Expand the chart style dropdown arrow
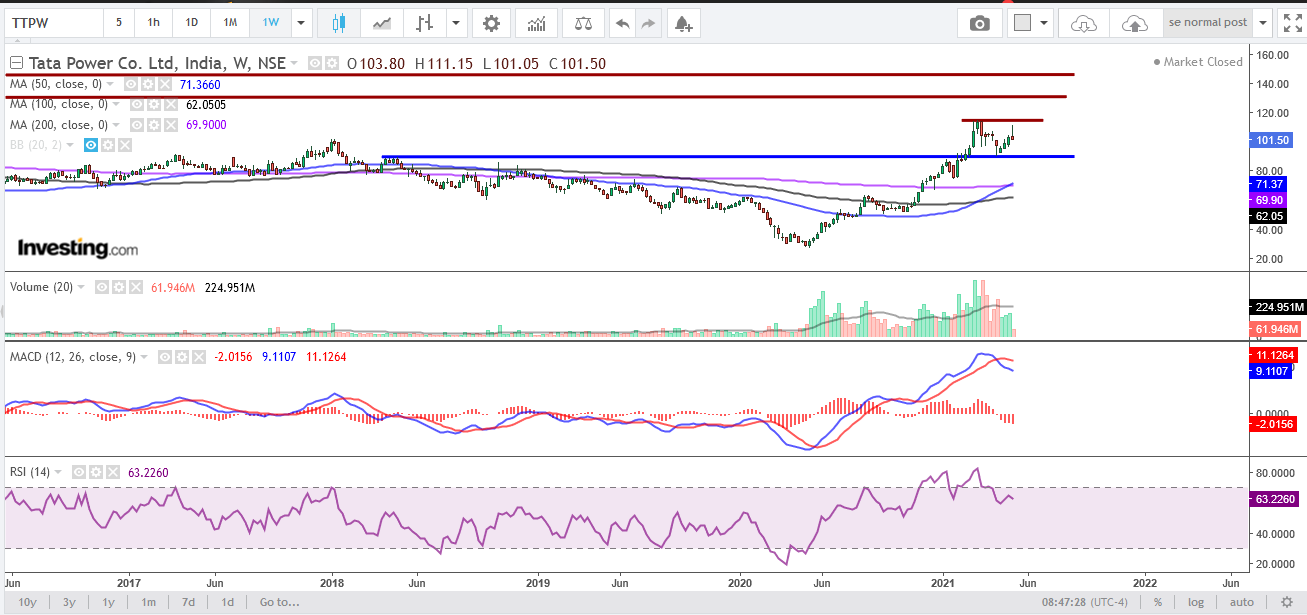Image resolution: width=1307 pixels, height=615 pixels. (x=457, y=22)
